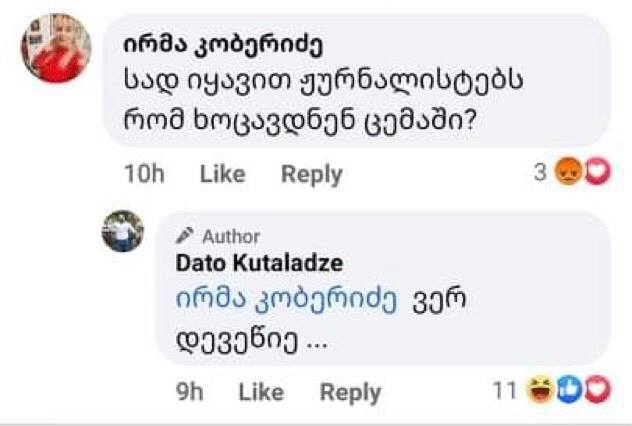This screenshot has height=426, width=632.
Task: Click the heart reaction icon on Dato's reply
Action: point(595,390)
